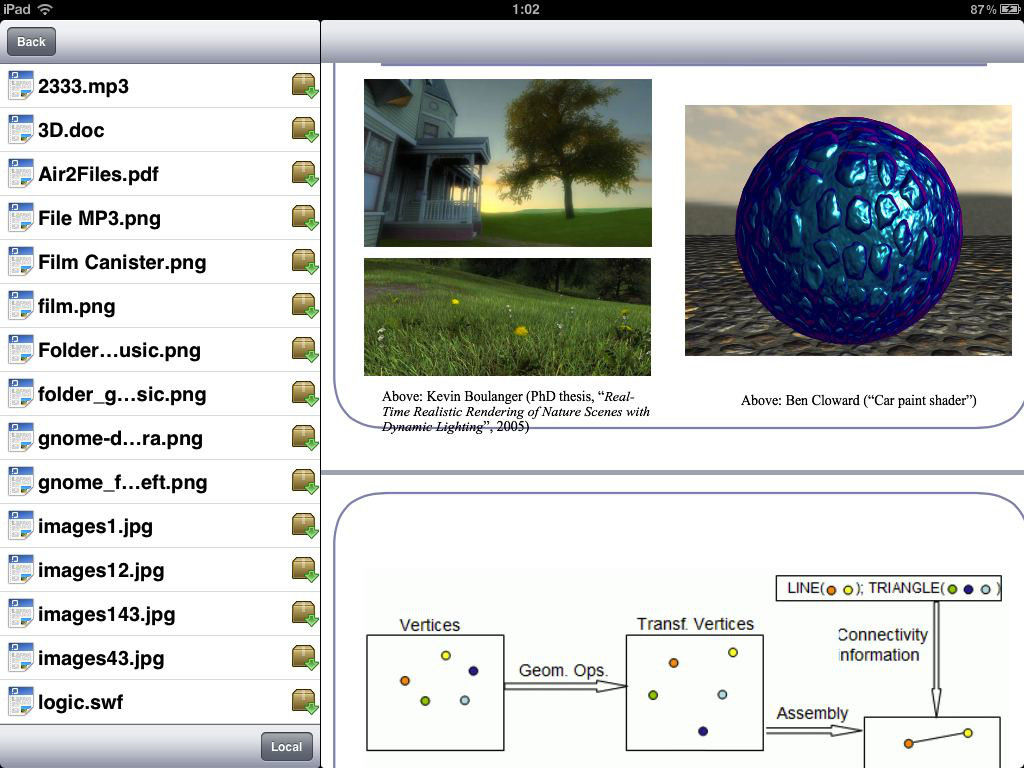Open images1.jpg from the list
Viewport: 1024px width, 768px height.
click(x=95, y=526)
